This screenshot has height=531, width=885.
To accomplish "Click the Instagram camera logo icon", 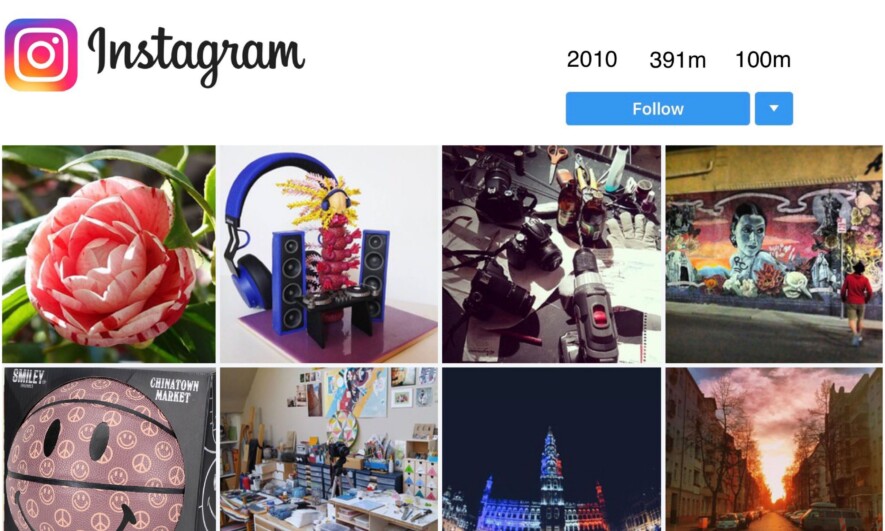I will 41,55.
